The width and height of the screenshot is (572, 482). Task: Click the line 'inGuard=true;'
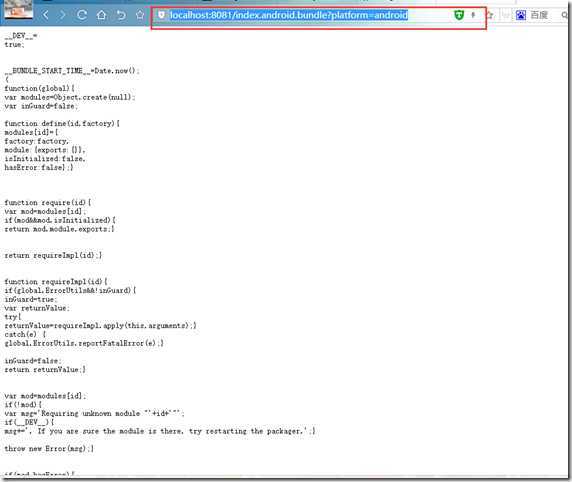(x=31, y=299)
